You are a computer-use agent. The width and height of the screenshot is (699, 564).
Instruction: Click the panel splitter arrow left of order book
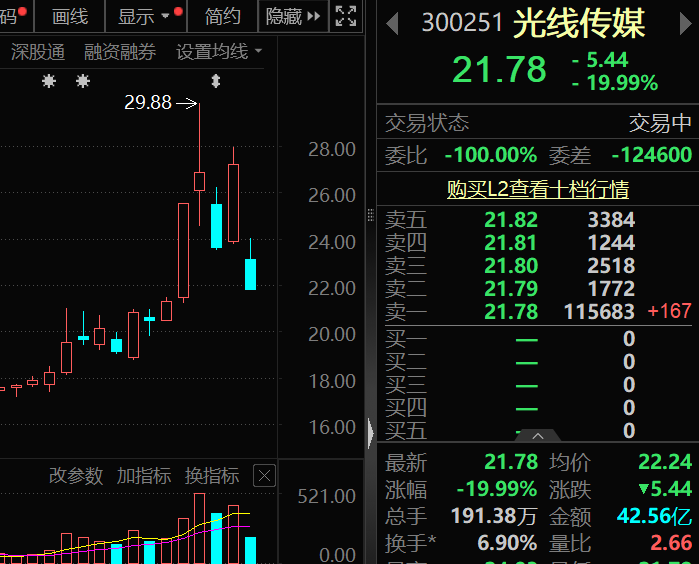click(371, 433)
